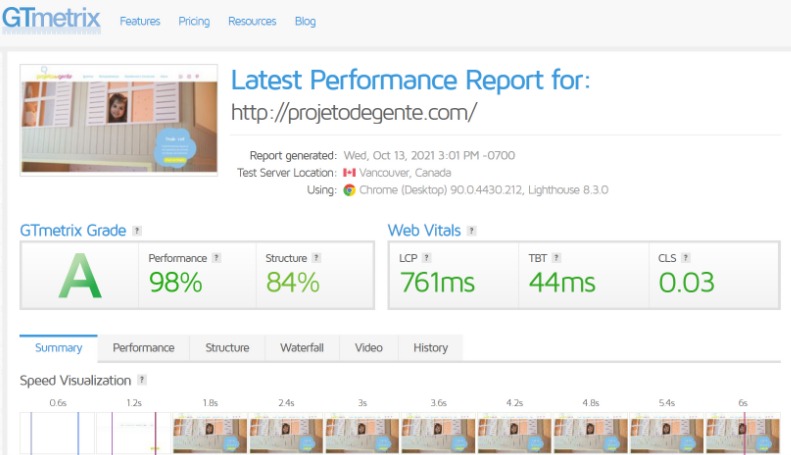The height and width of the screenshot is (455, 791).
Task: Open the Blog navigation link
Action: [x=305, y=21]
